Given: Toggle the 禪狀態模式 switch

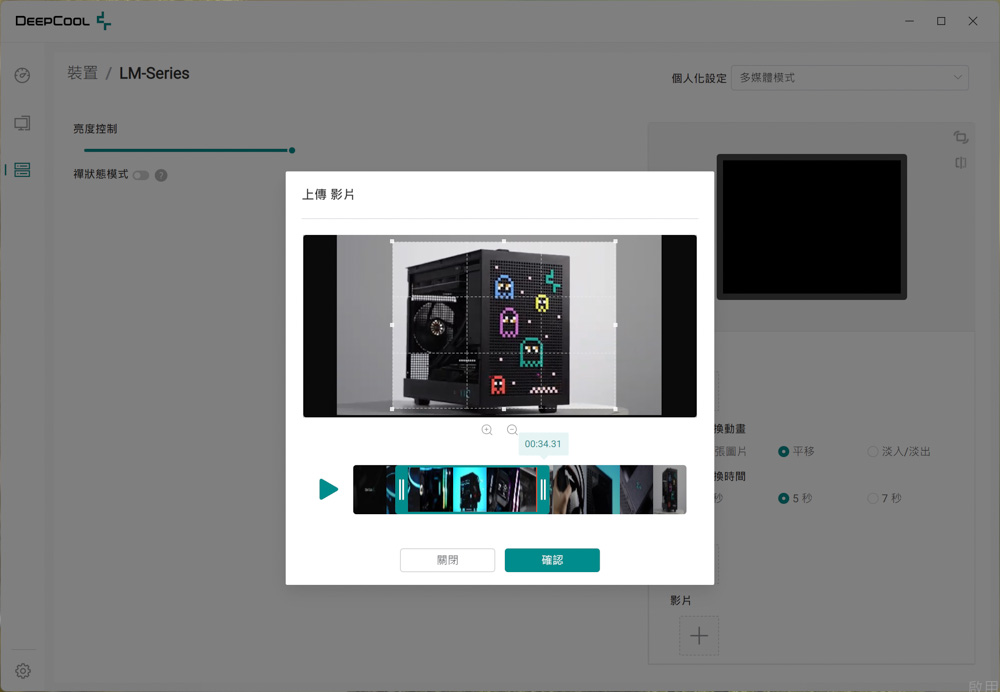Looking at the screenshot, I should 141,175.
